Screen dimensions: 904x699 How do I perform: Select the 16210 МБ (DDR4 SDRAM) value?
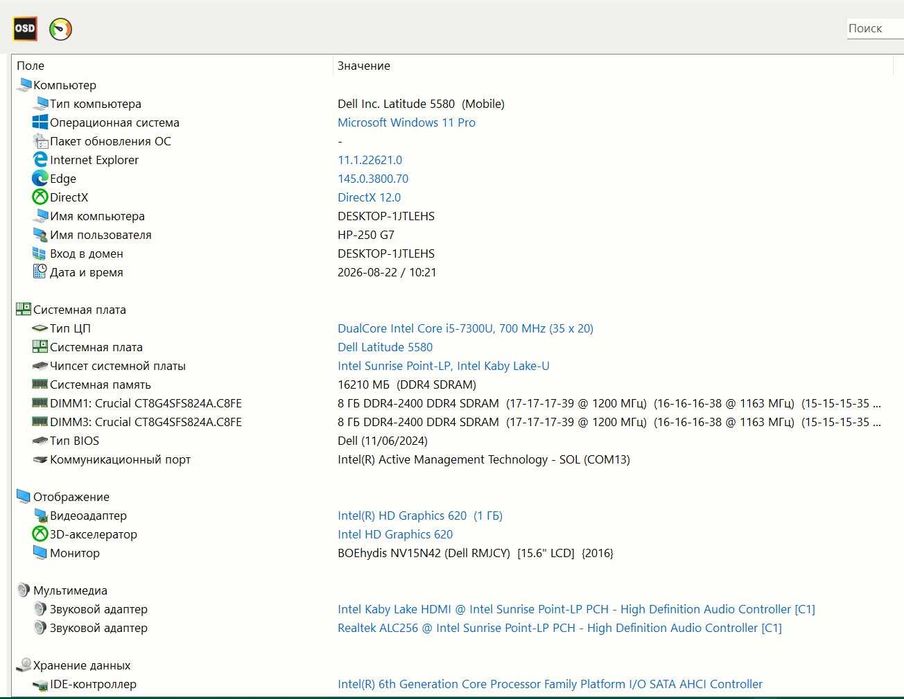pos(407,385)
